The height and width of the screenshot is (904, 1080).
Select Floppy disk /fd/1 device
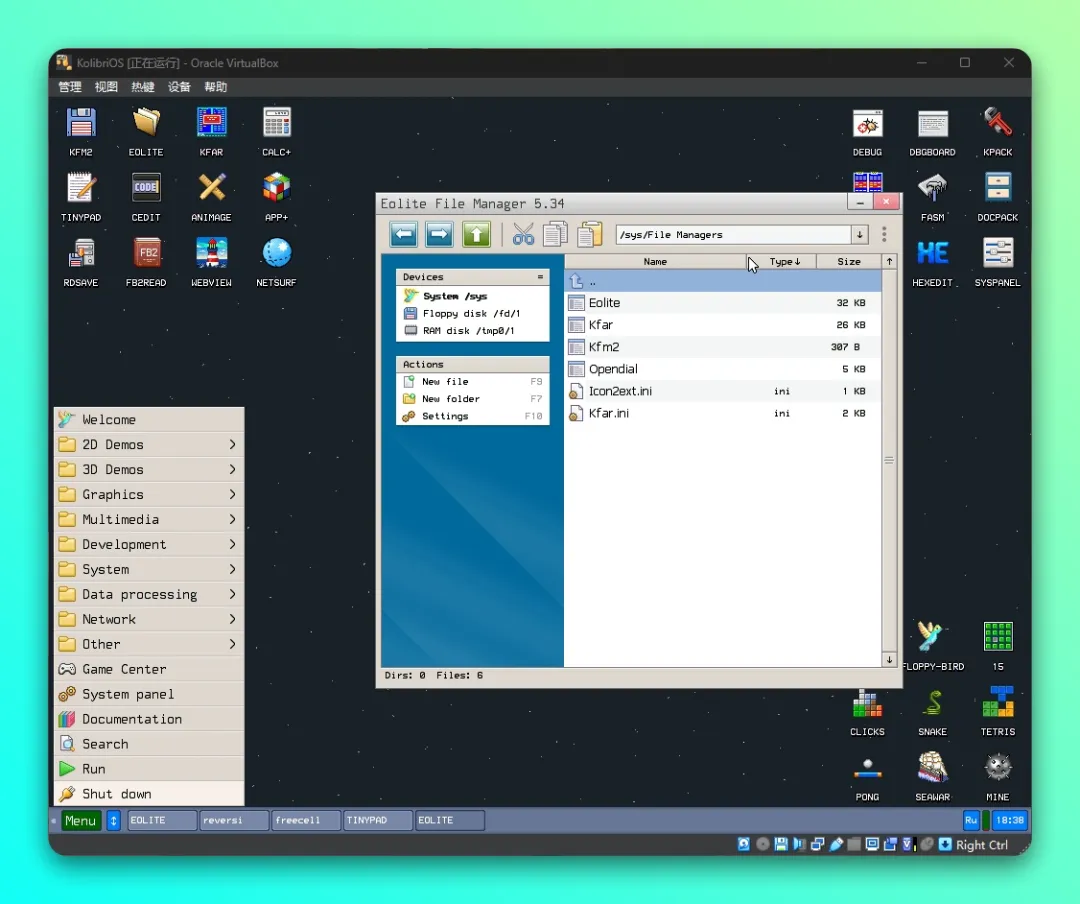coord(472,313)
